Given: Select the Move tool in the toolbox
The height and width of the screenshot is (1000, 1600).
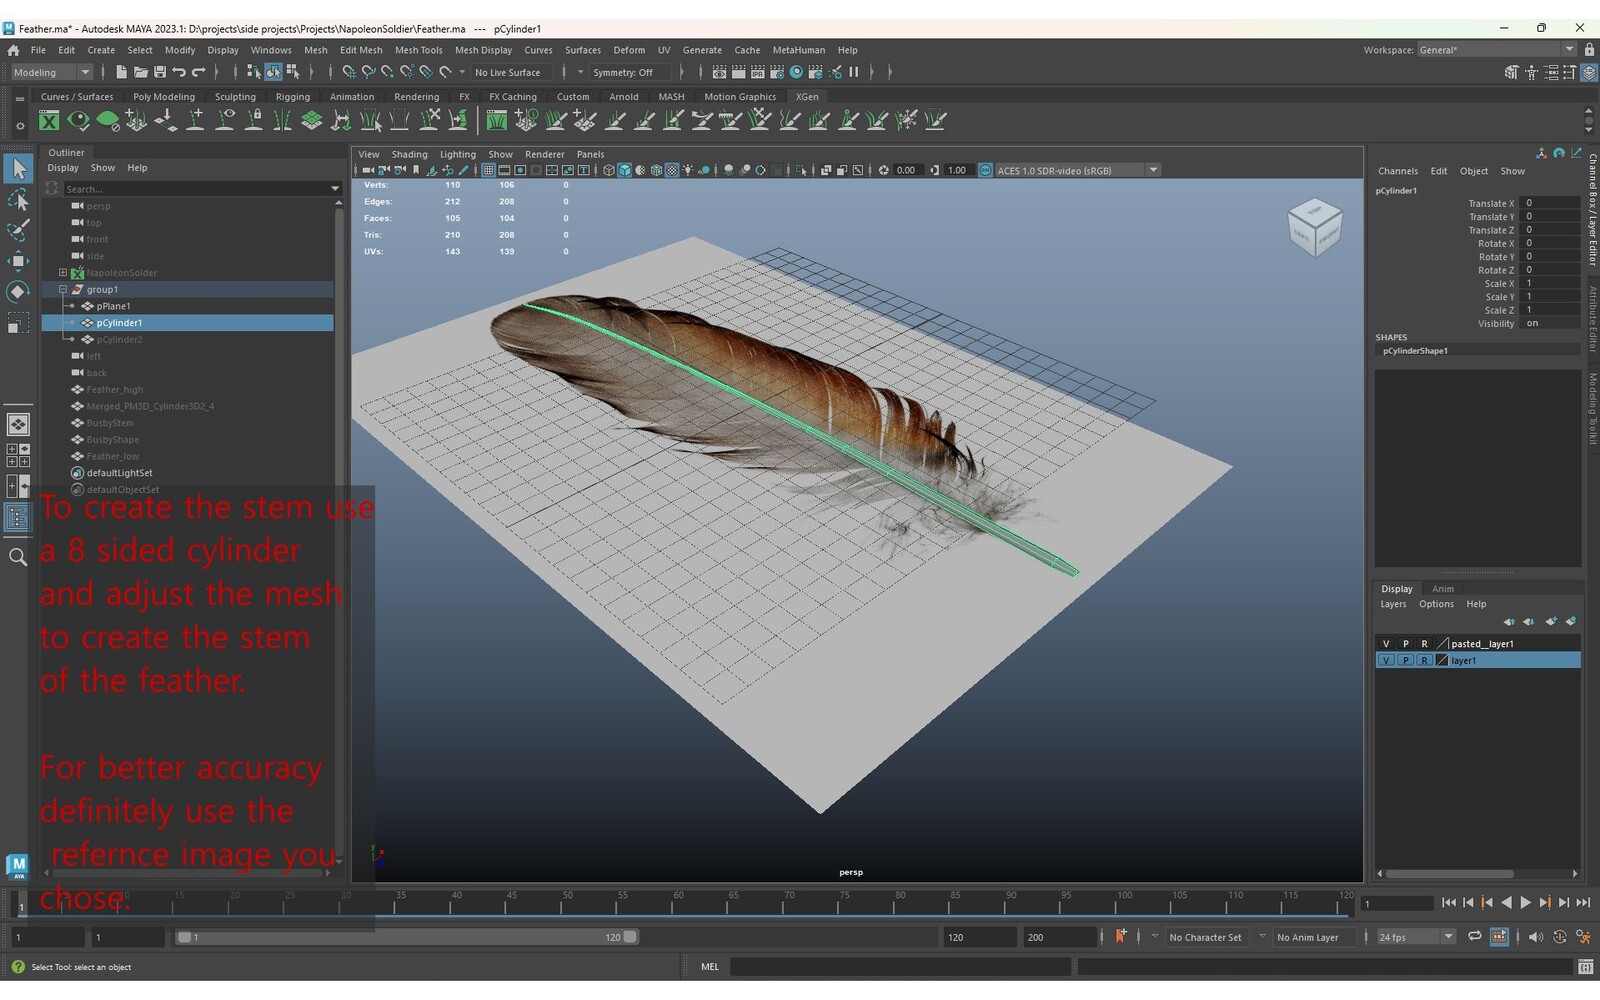Looking at the screenshot, I should coord(18,261).
